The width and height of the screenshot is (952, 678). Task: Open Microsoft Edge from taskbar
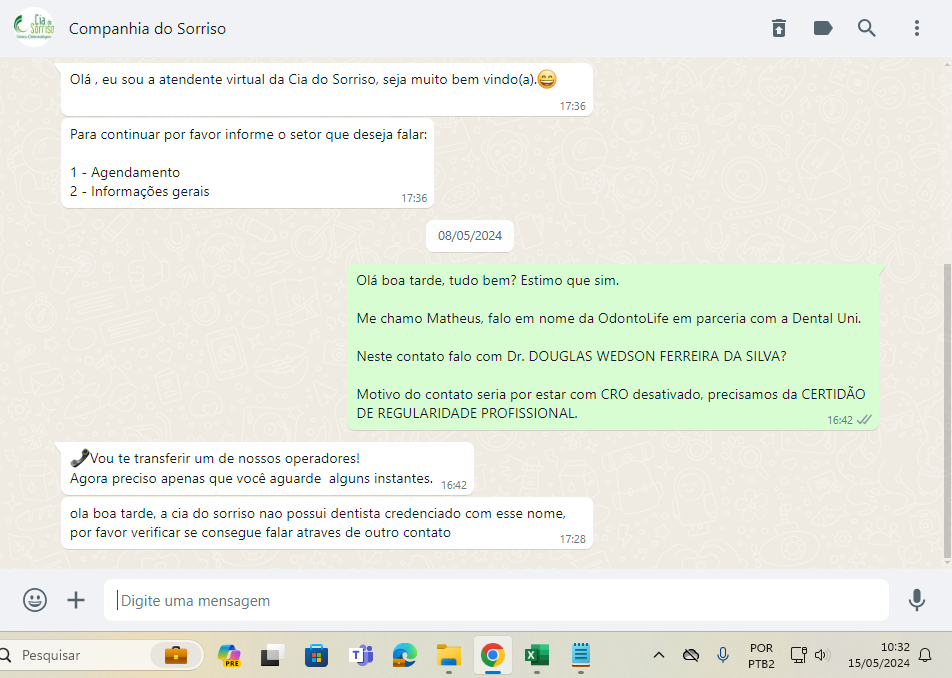point(404,655)
